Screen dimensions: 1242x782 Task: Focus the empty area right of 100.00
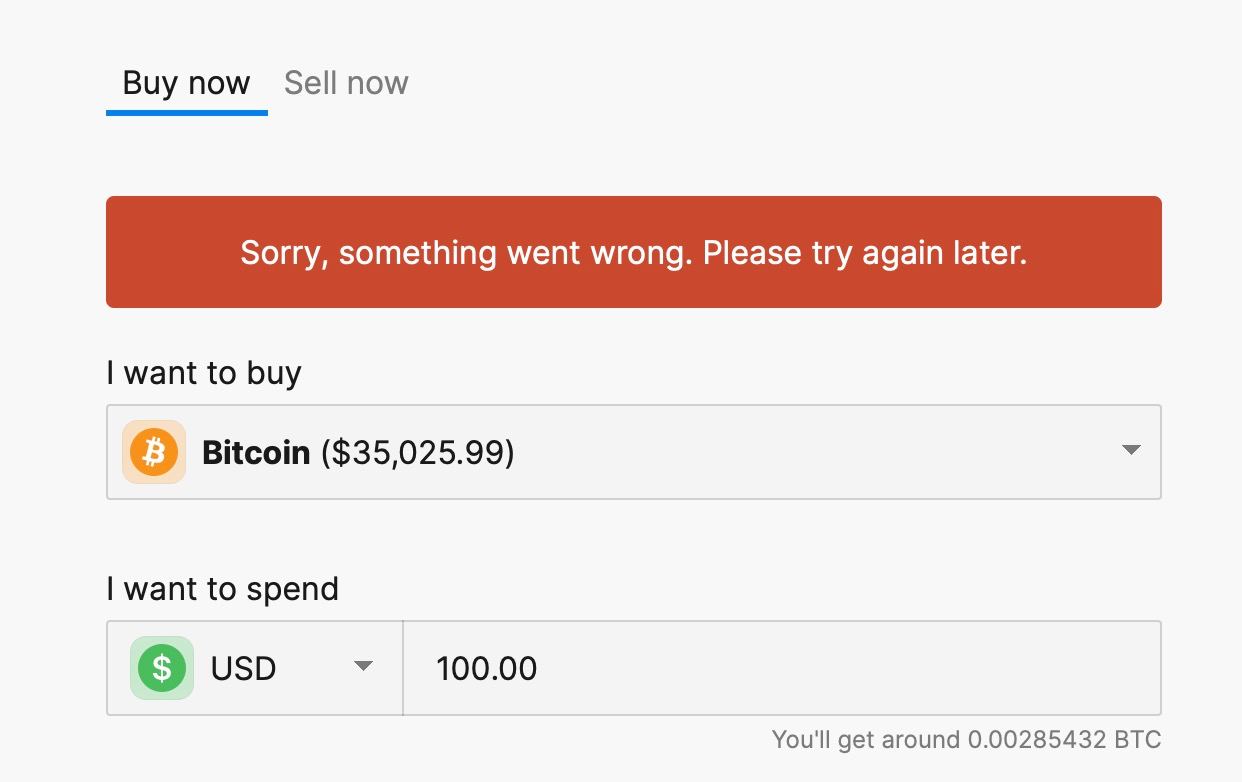850,668
